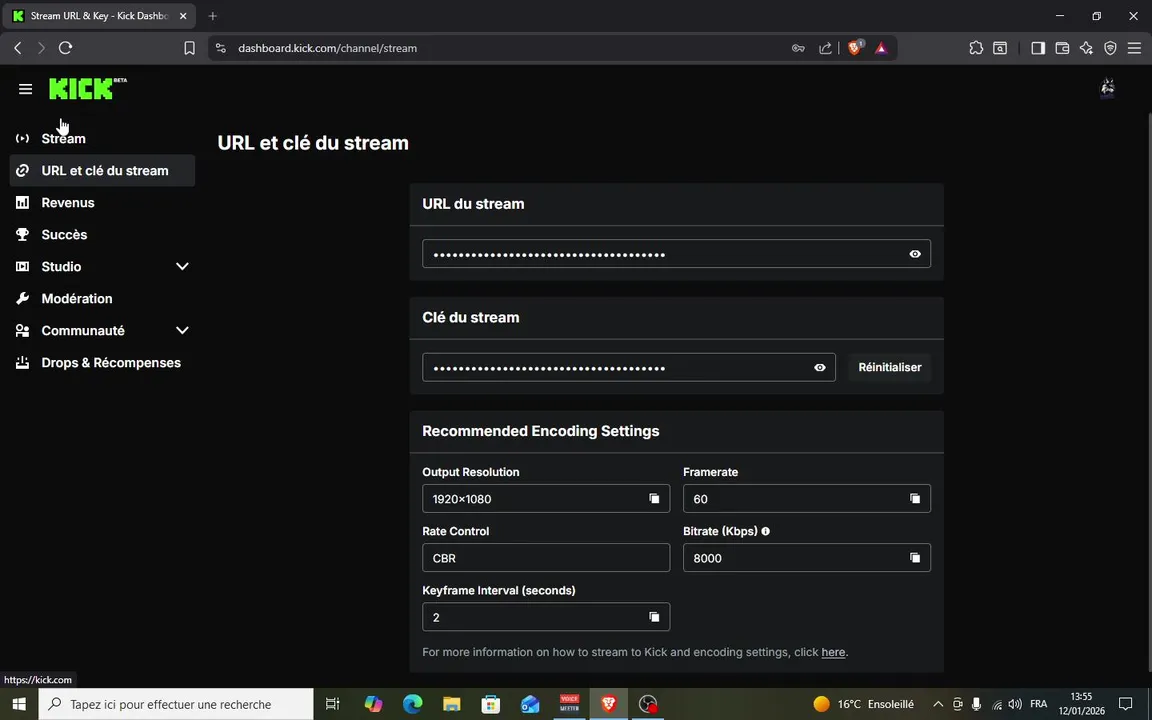The width and height of the screenshot is (1152, 720).
Task: Reload the page
Action: 65,48
